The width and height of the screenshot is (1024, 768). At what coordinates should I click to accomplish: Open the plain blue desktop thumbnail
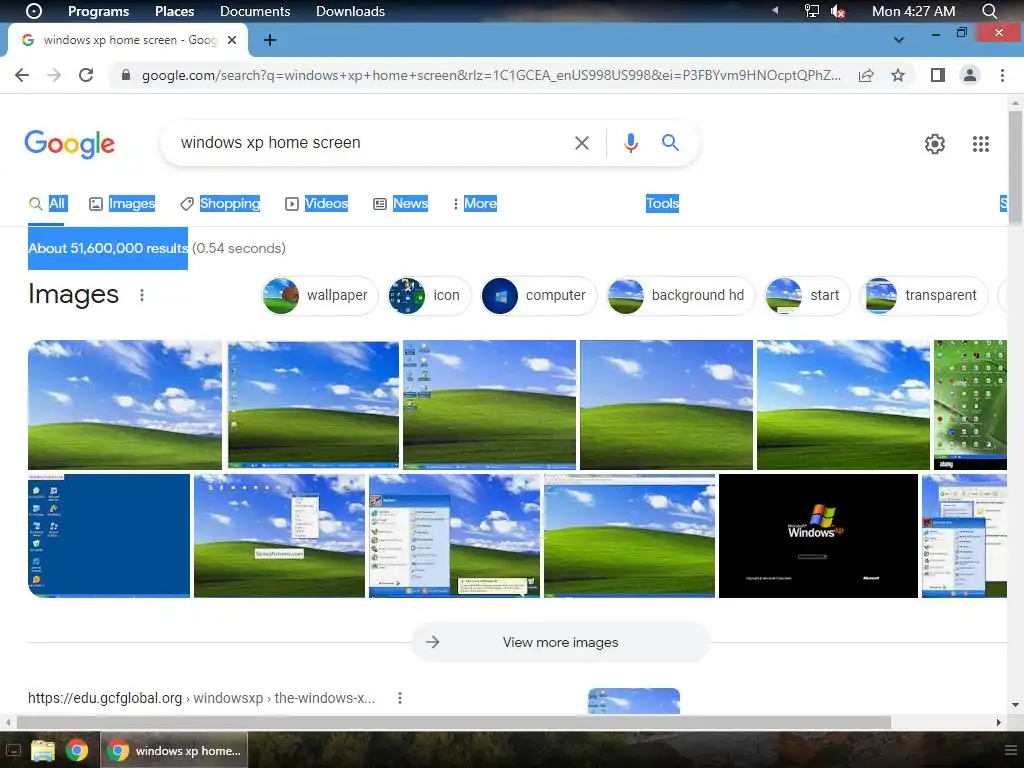click(109, 536)
